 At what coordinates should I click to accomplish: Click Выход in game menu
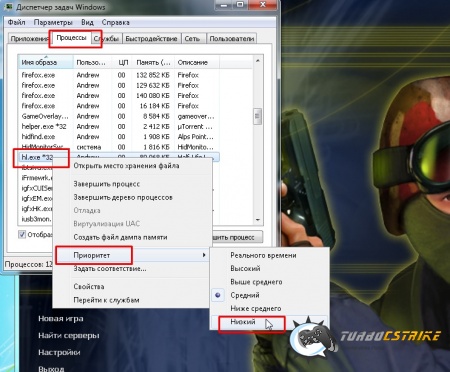tap(51, 369)
